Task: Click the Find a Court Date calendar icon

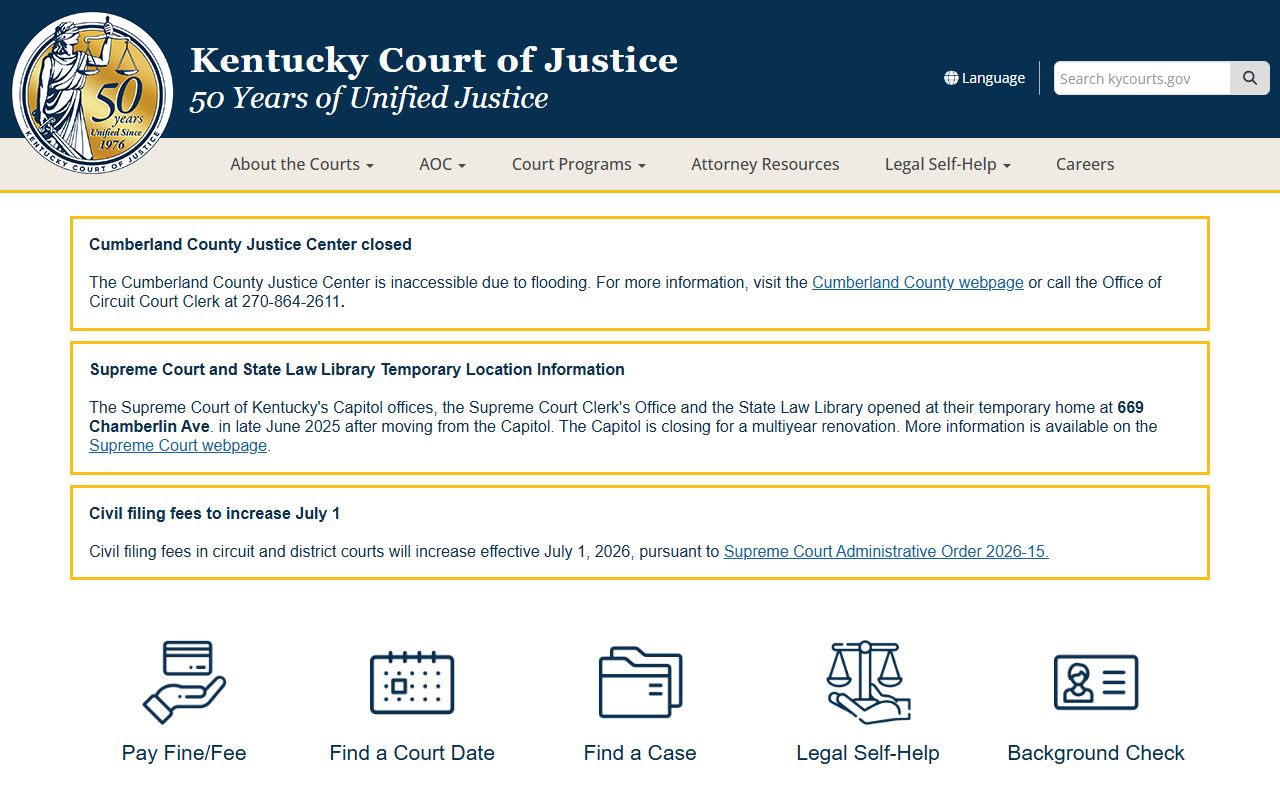Action: click(412, 682)
